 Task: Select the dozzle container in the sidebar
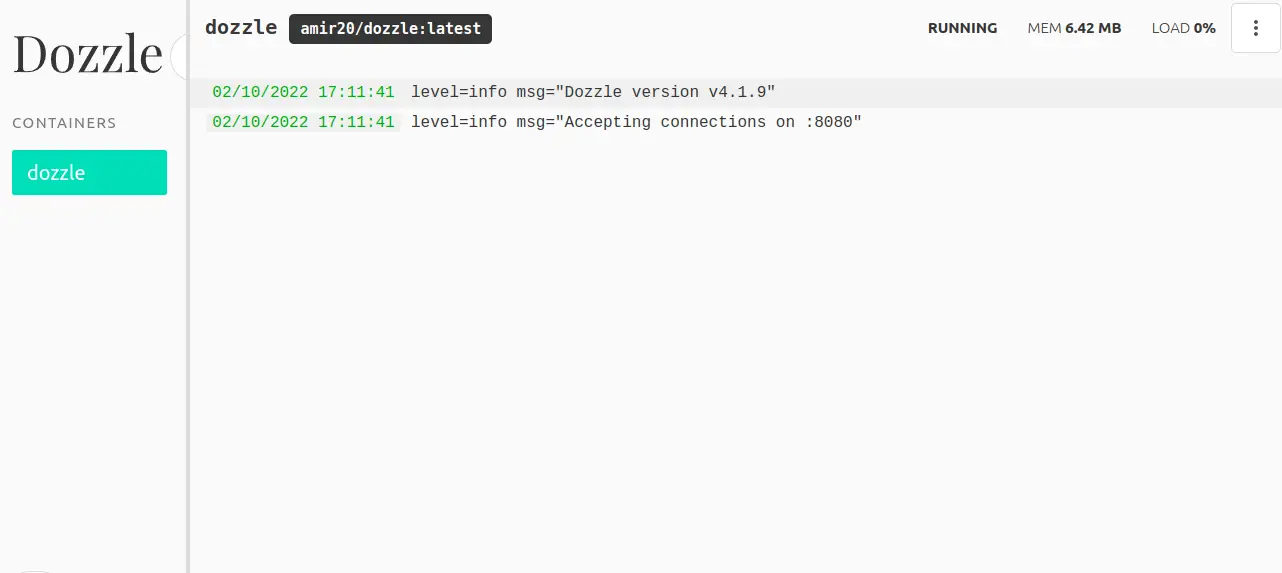[89, 172]
